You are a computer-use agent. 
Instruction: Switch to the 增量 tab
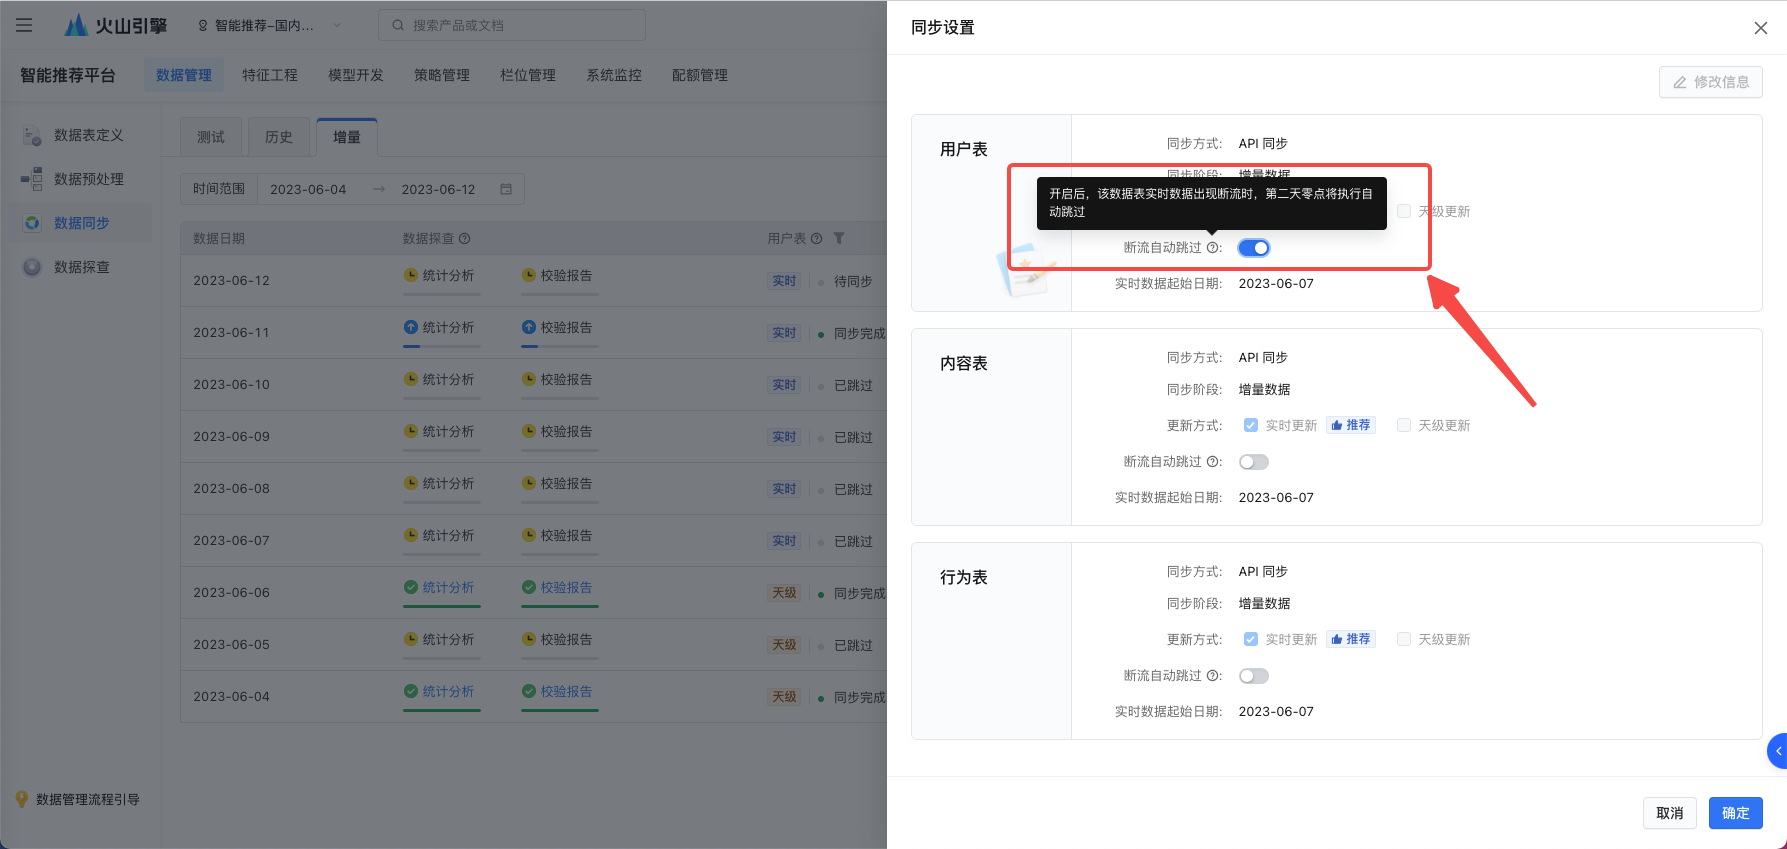pyautogui.click(x=347, y=137)
